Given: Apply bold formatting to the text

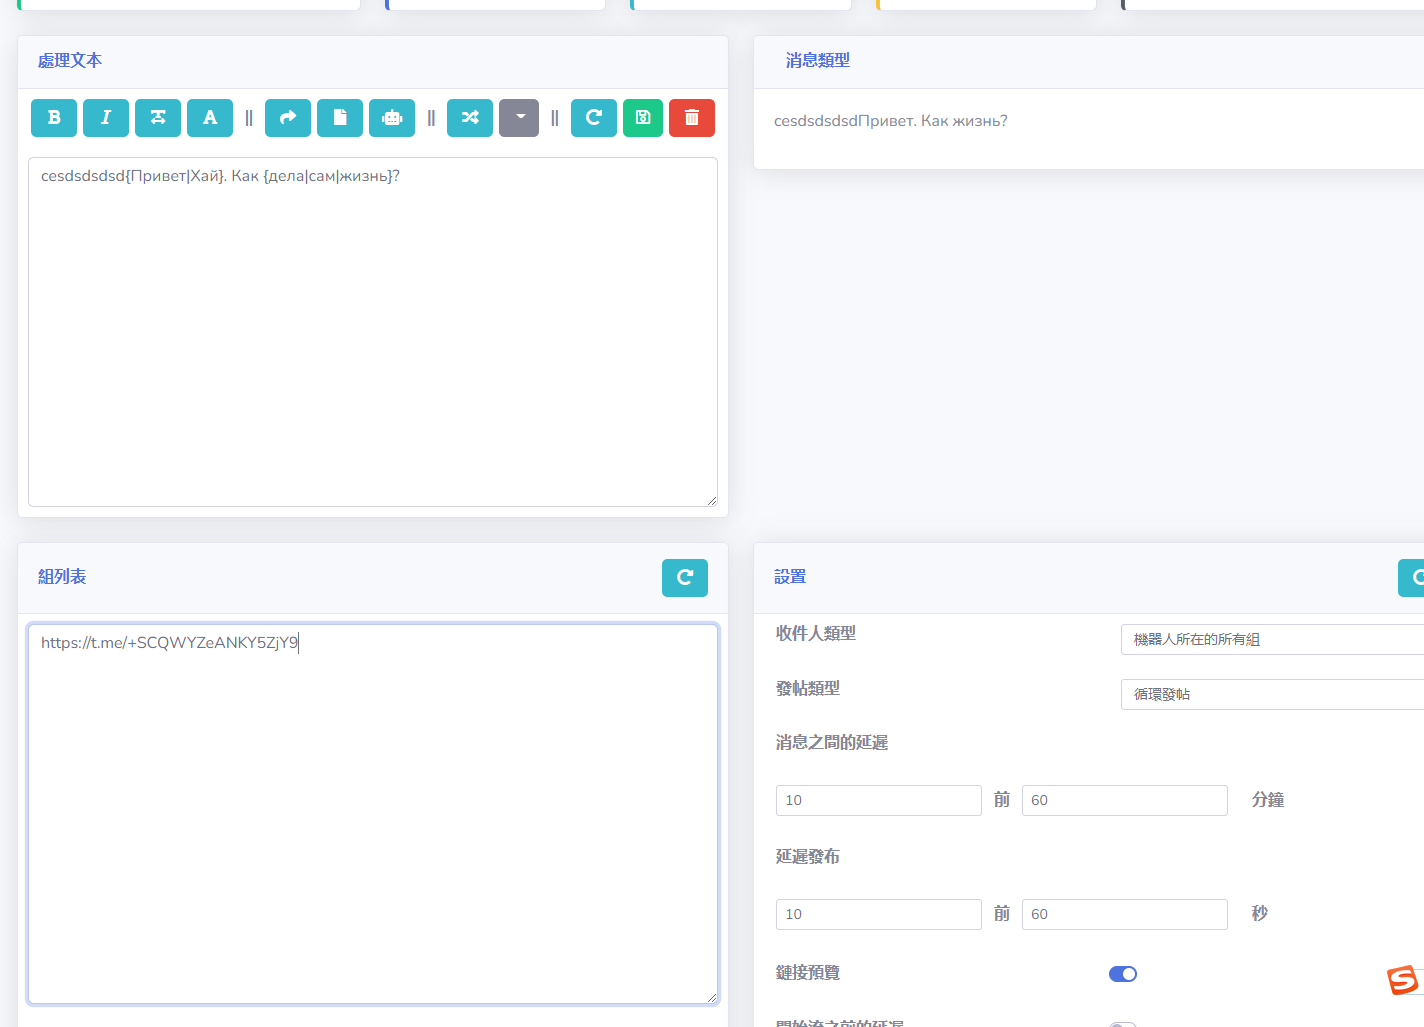Looking at the screenshot, I should (x=54, y=118).
